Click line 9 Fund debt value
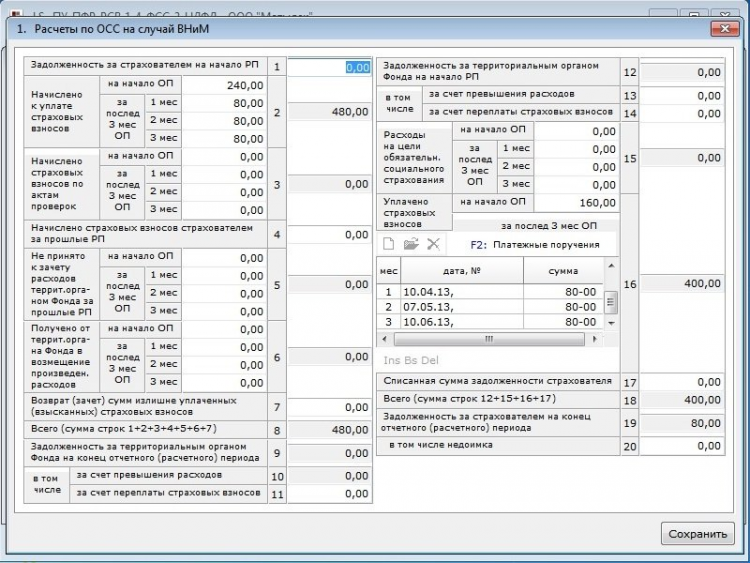 pyautogui.click(x=330, y=453)
